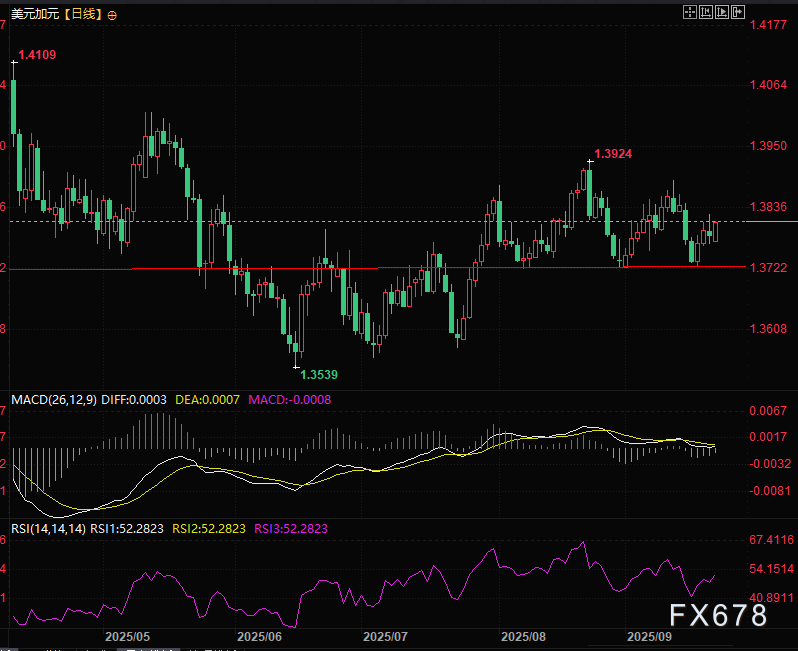The width and height of the screenshot is (798, 651).
Task: Click 2025/09 on the time axis
Action: pos(647,636)
